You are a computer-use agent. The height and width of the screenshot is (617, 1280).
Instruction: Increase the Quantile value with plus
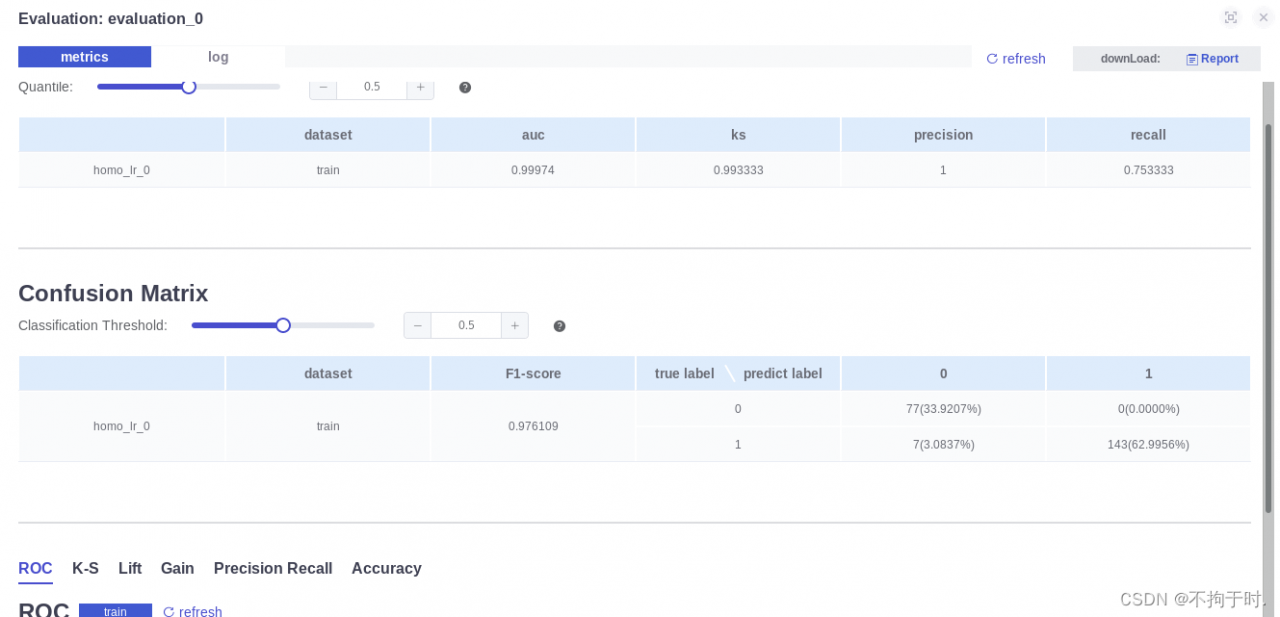420,87
